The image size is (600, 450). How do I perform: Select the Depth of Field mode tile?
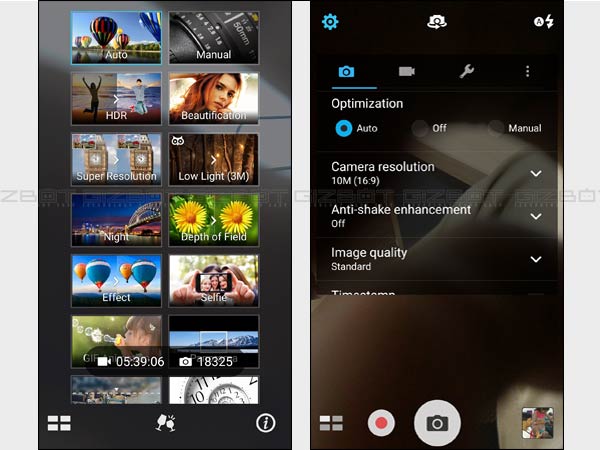(x=213, y=220)
